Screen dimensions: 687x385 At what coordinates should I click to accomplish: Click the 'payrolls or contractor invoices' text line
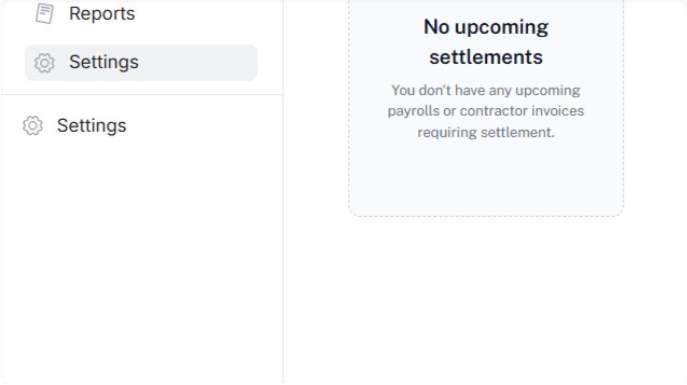(485, 111)
